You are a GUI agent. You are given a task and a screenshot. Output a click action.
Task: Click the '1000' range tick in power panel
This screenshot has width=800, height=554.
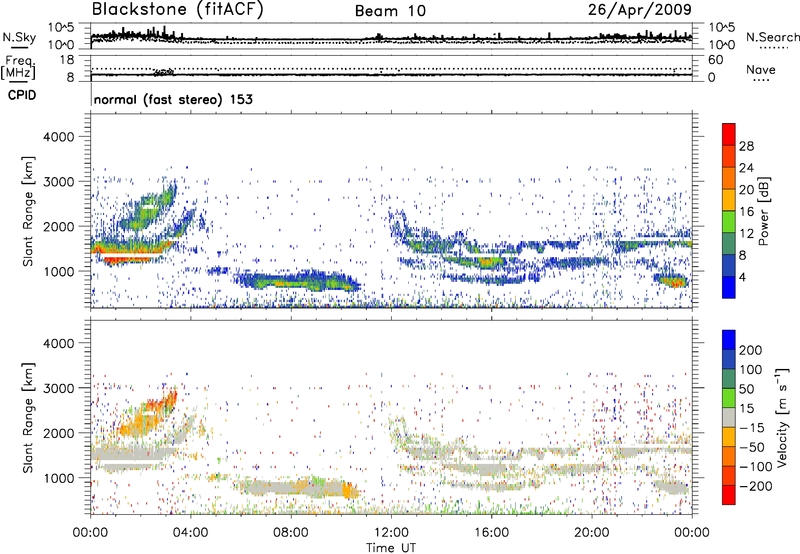click(58, 271)
